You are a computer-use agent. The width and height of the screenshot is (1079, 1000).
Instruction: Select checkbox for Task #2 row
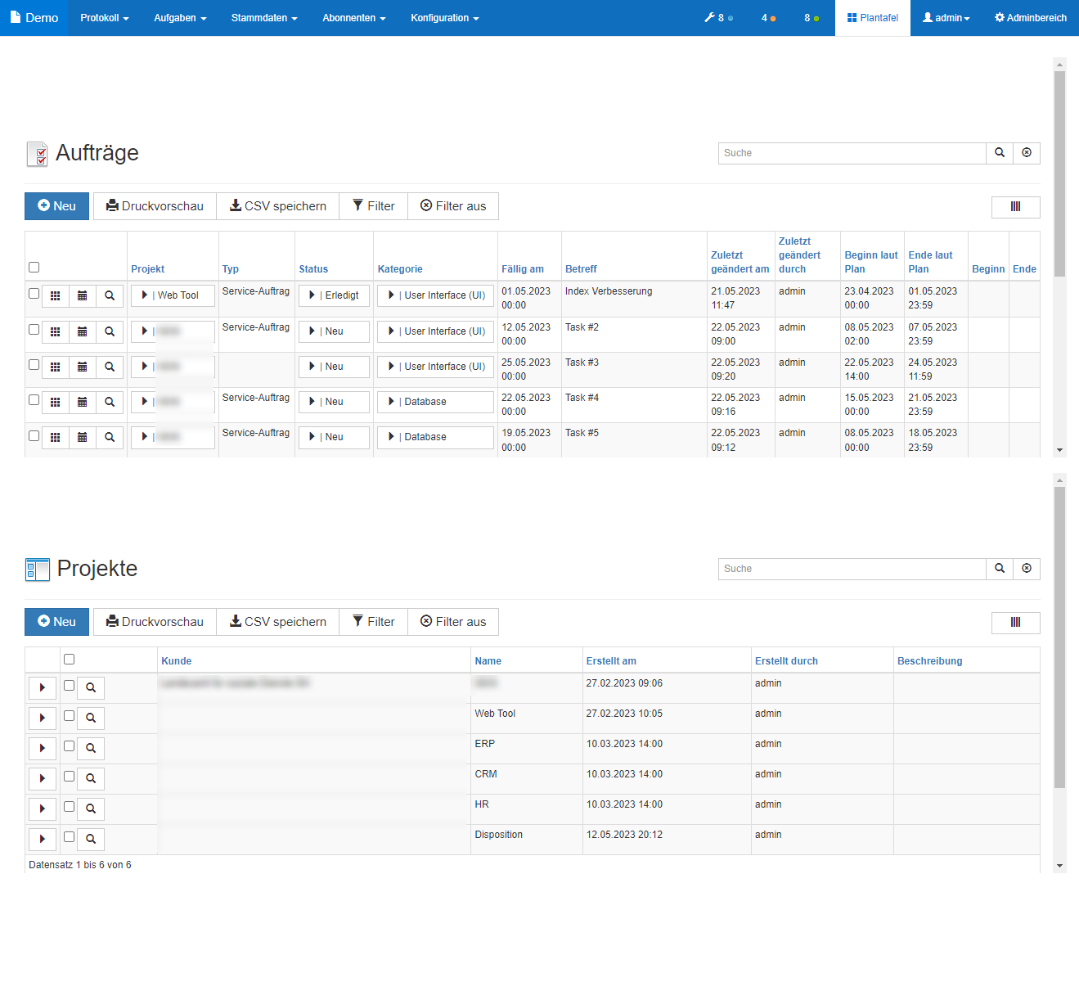[34, 330]
